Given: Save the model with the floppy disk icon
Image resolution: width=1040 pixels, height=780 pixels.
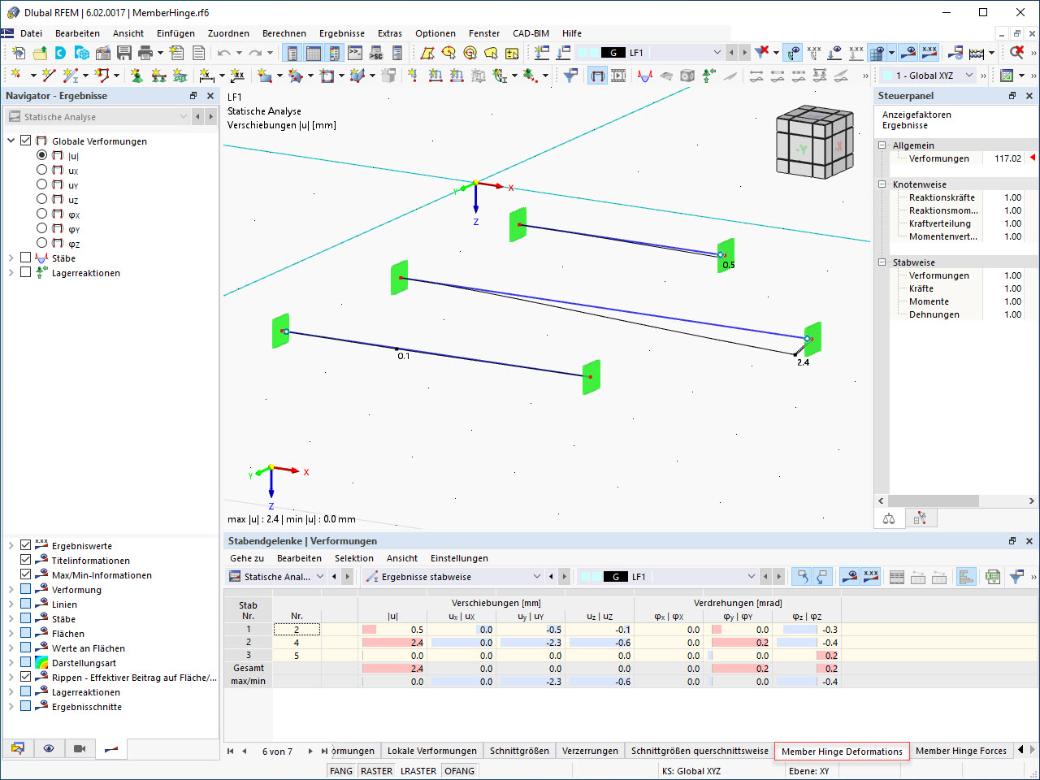Looking at the screenshot, I should (124, 52).
